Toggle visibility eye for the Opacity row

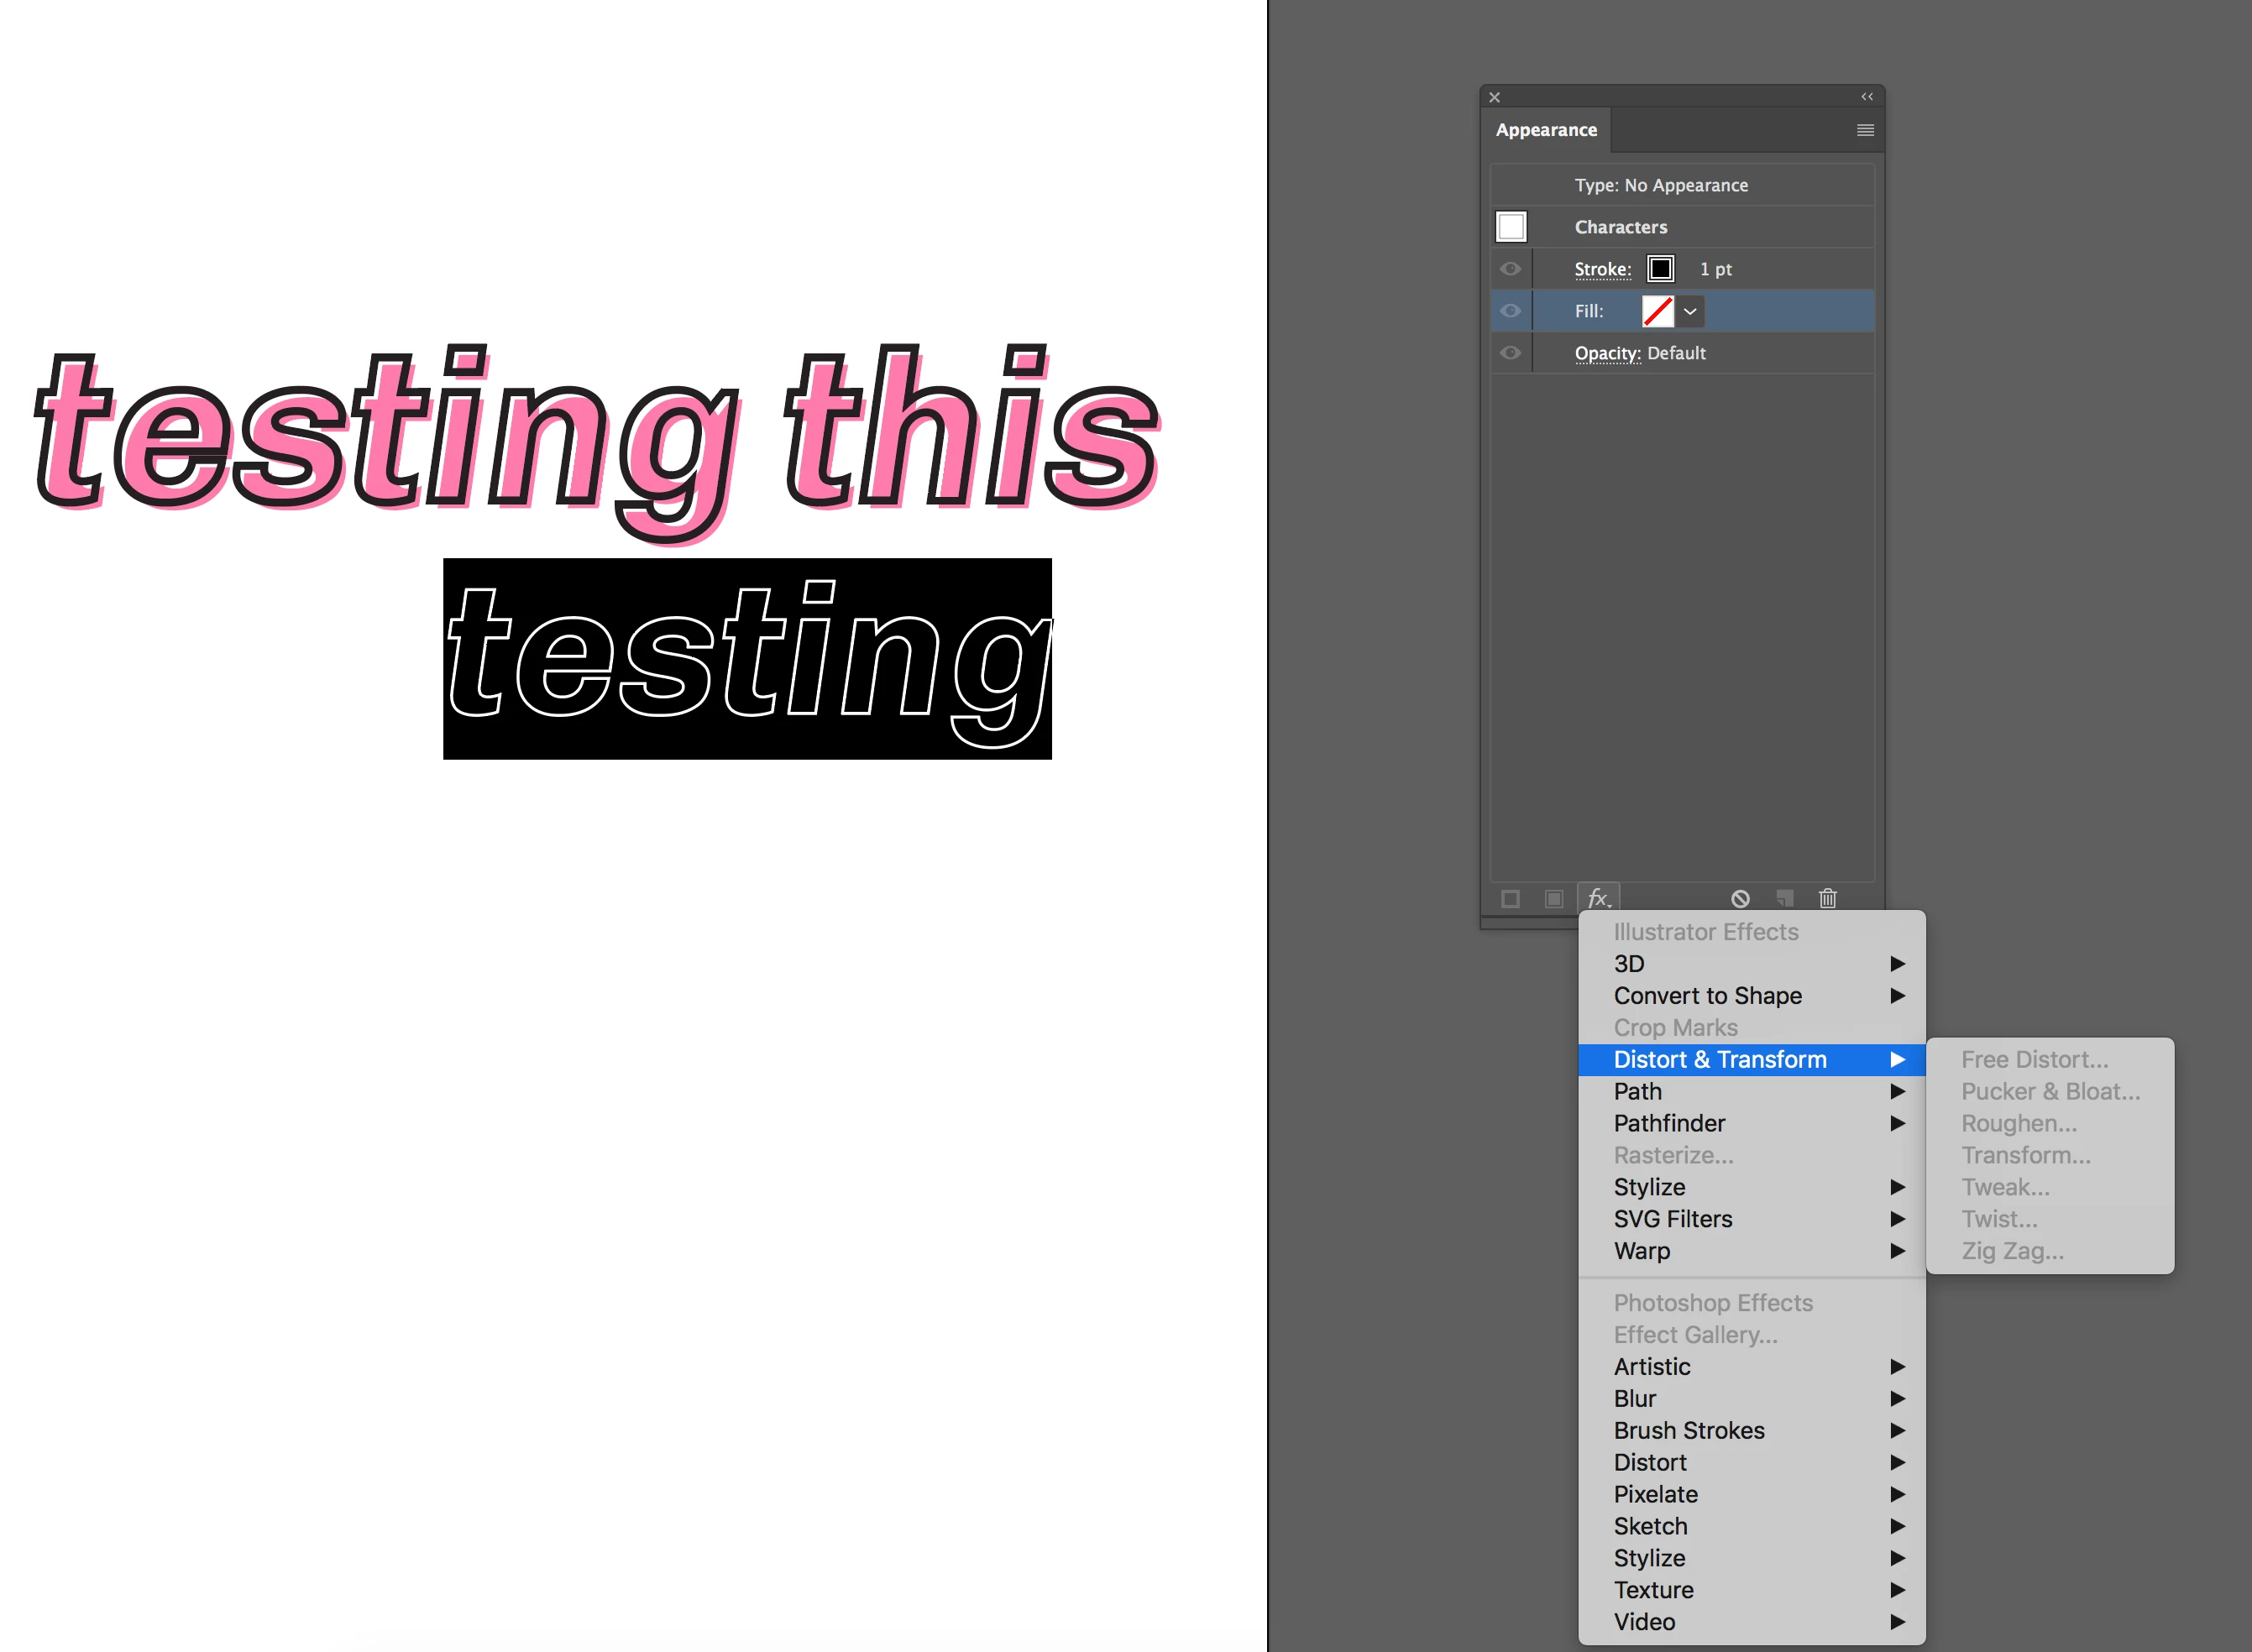click(1510, 353)
